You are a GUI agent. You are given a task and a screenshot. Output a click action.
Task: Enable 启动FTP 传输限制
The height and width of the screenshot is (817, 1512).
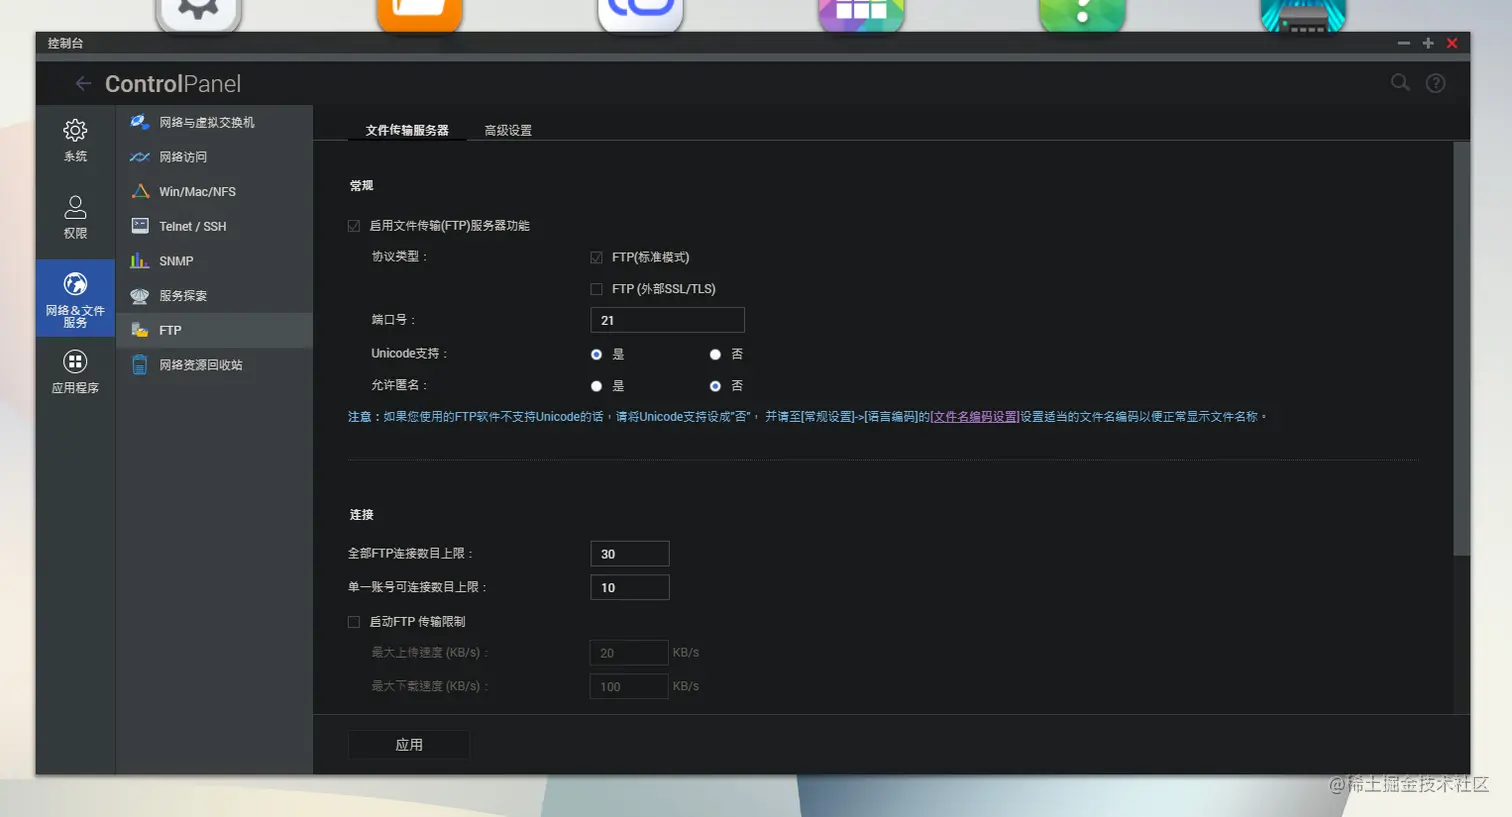[x=354, y=621]
